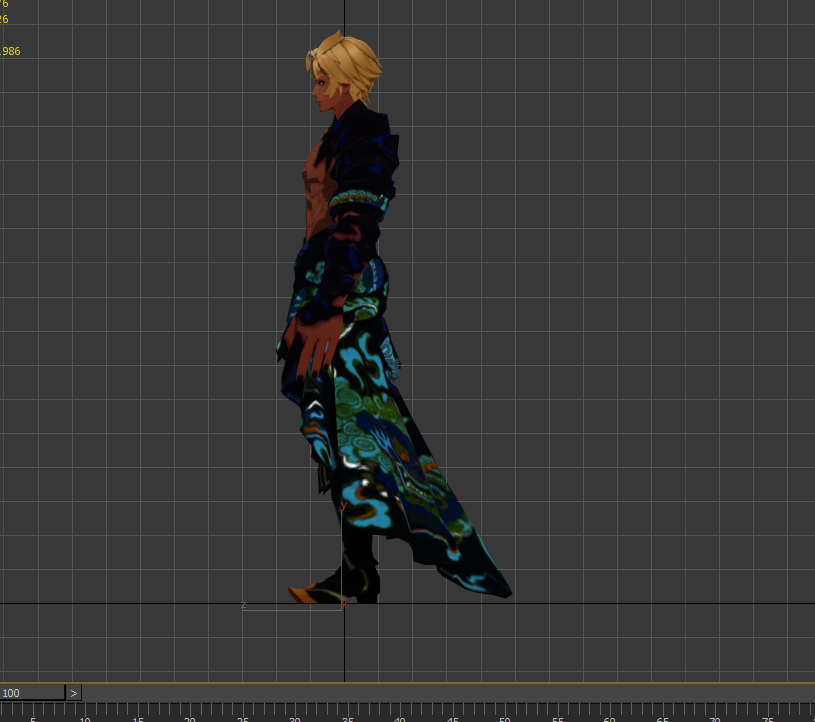Click the time slider next-frame arrow button
815x722 pixels.
pyautogui.click(x=74, y=693)
